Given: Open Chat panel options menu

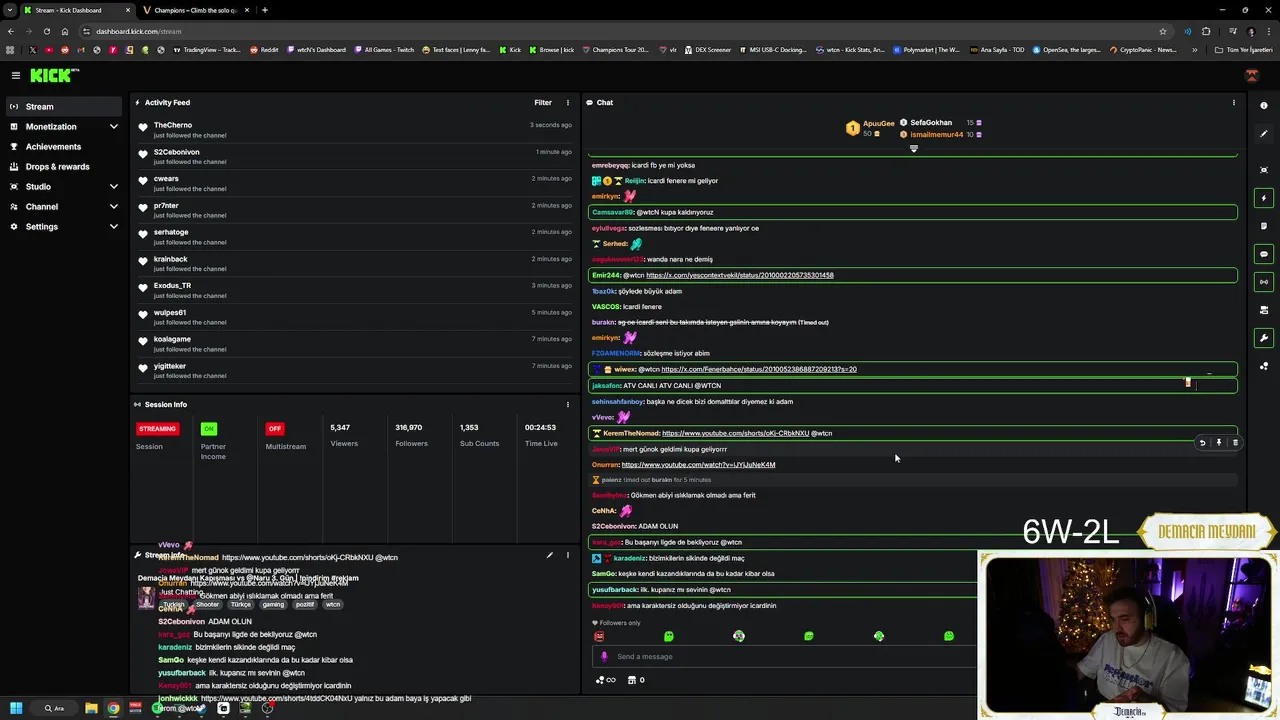Looking at the screenshot, I should pyautogui.click(x=1233, y=102).
